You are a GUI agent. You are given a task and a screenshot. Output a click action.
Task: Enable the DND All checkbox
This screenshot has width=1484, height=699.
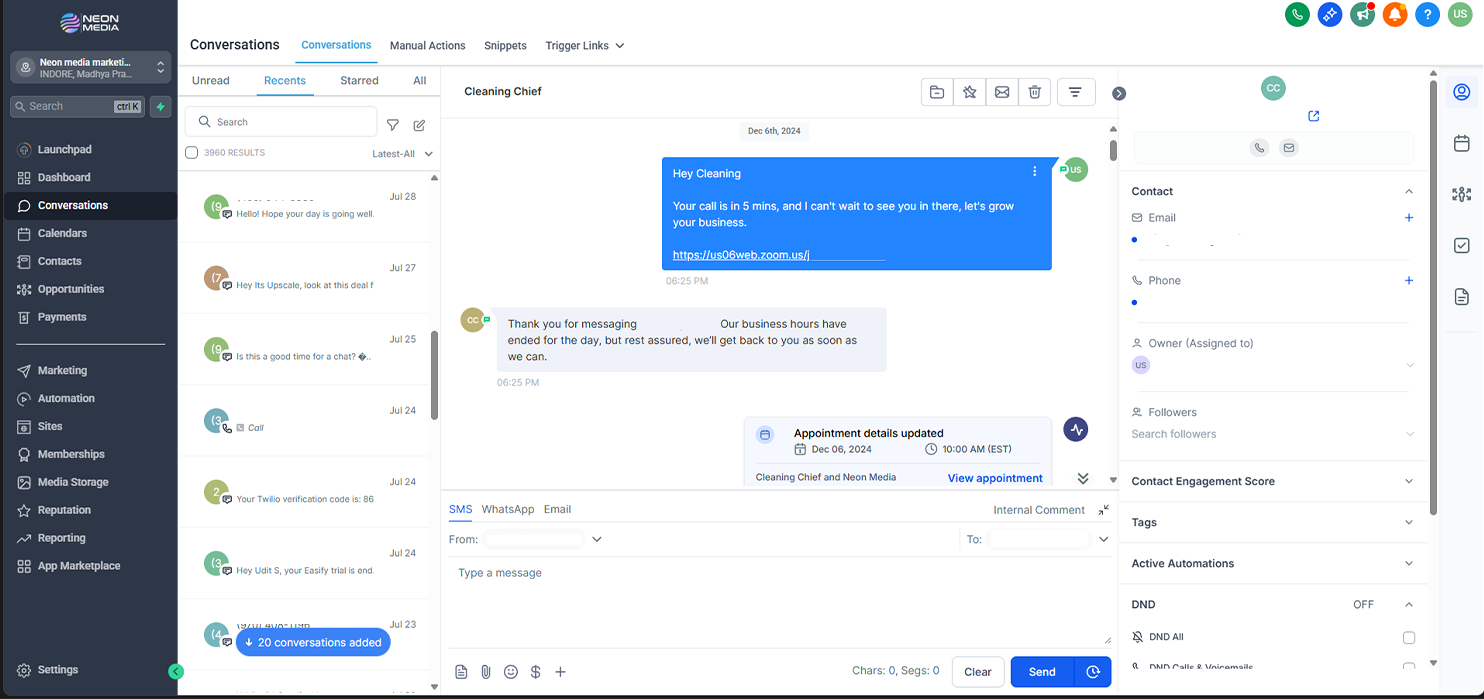1409,637
